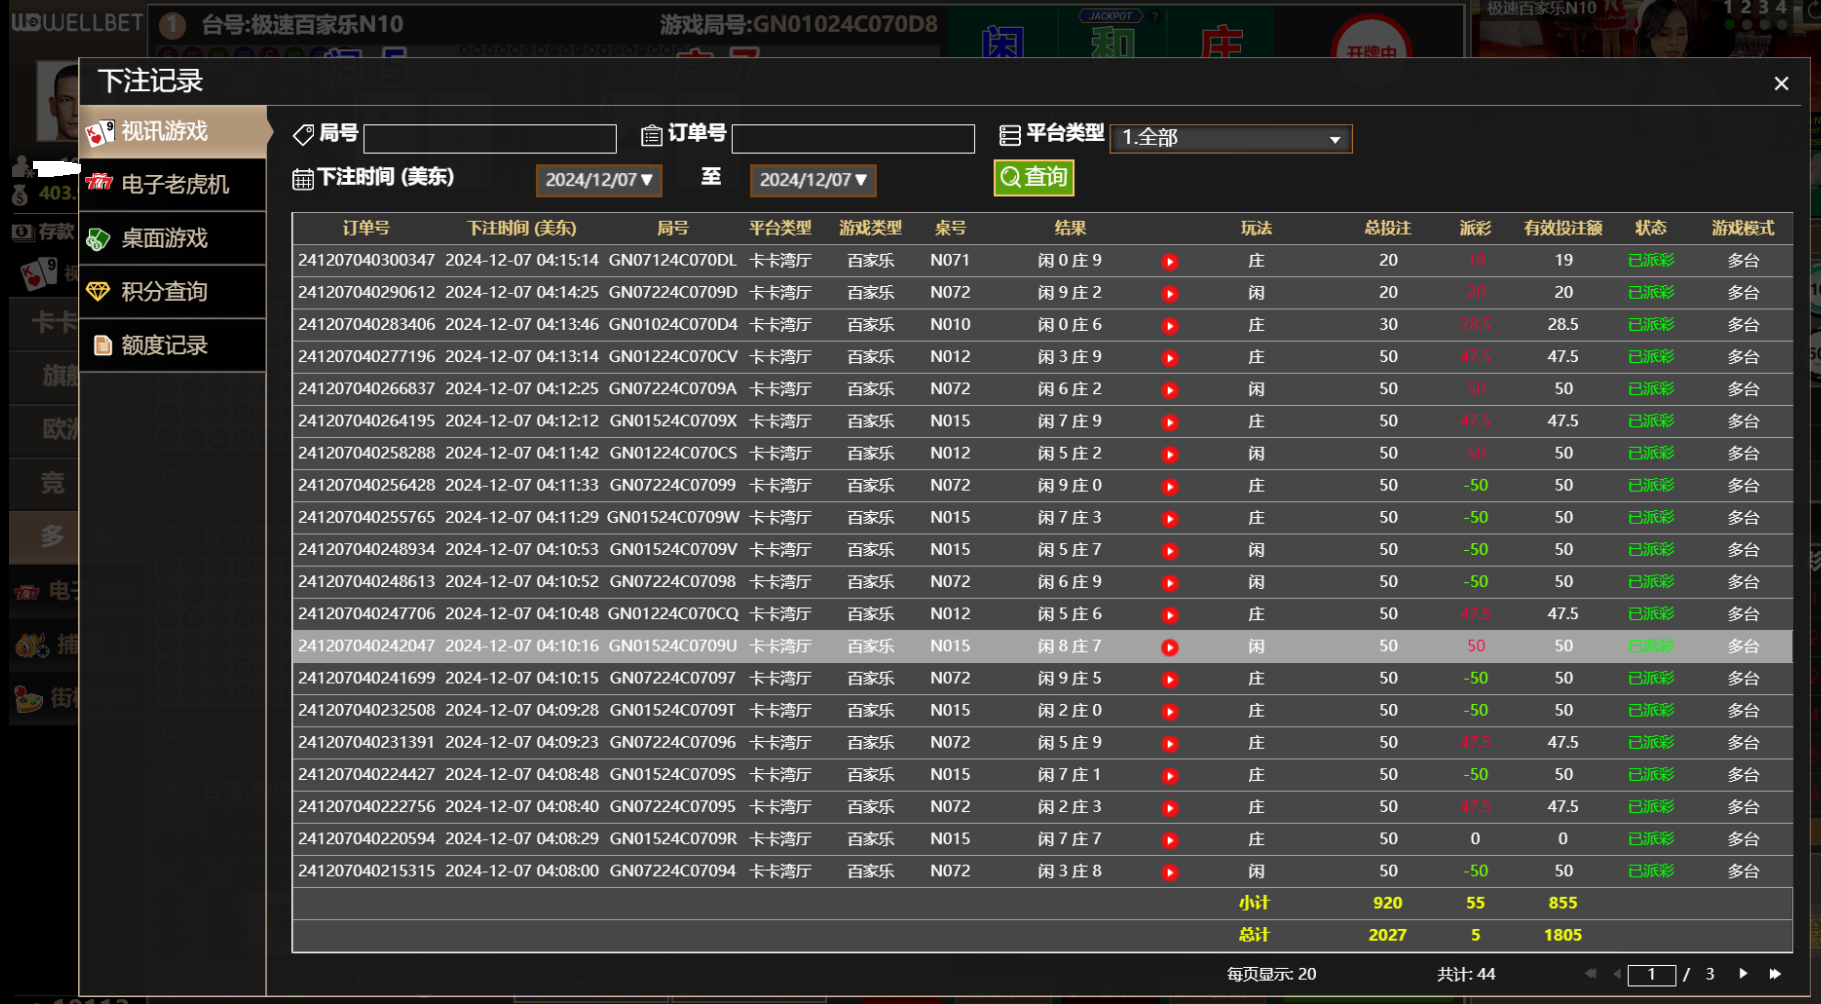Play replay for order 241207040300347
The image size is (1821, 1004).
1169,262
